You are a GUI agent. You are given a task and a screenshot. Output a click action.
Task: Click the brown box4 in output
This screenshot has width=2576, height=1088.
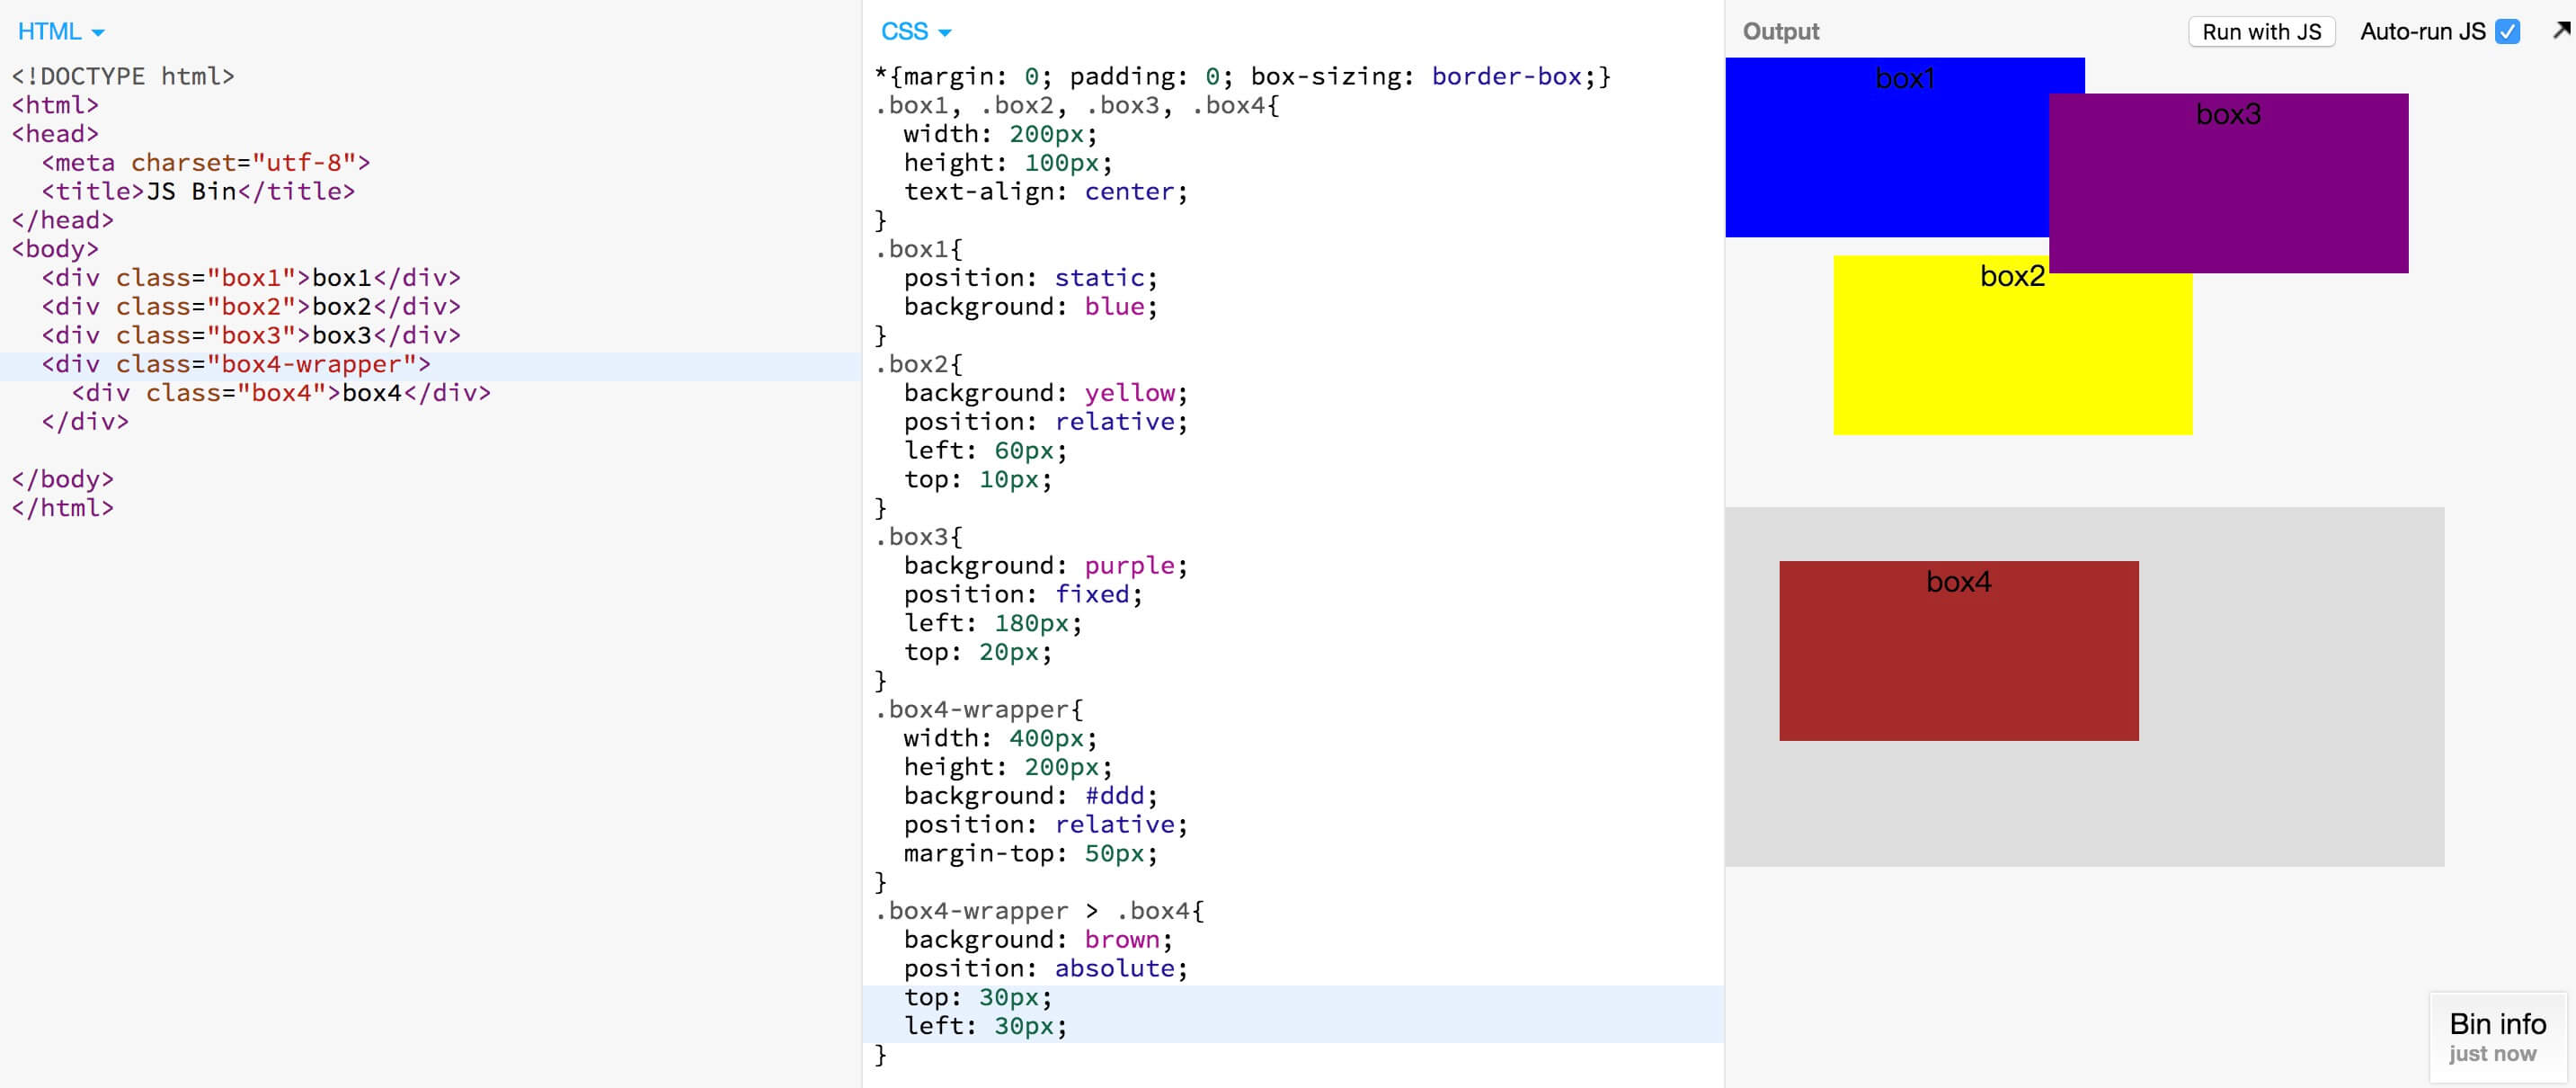[1958, 651]
